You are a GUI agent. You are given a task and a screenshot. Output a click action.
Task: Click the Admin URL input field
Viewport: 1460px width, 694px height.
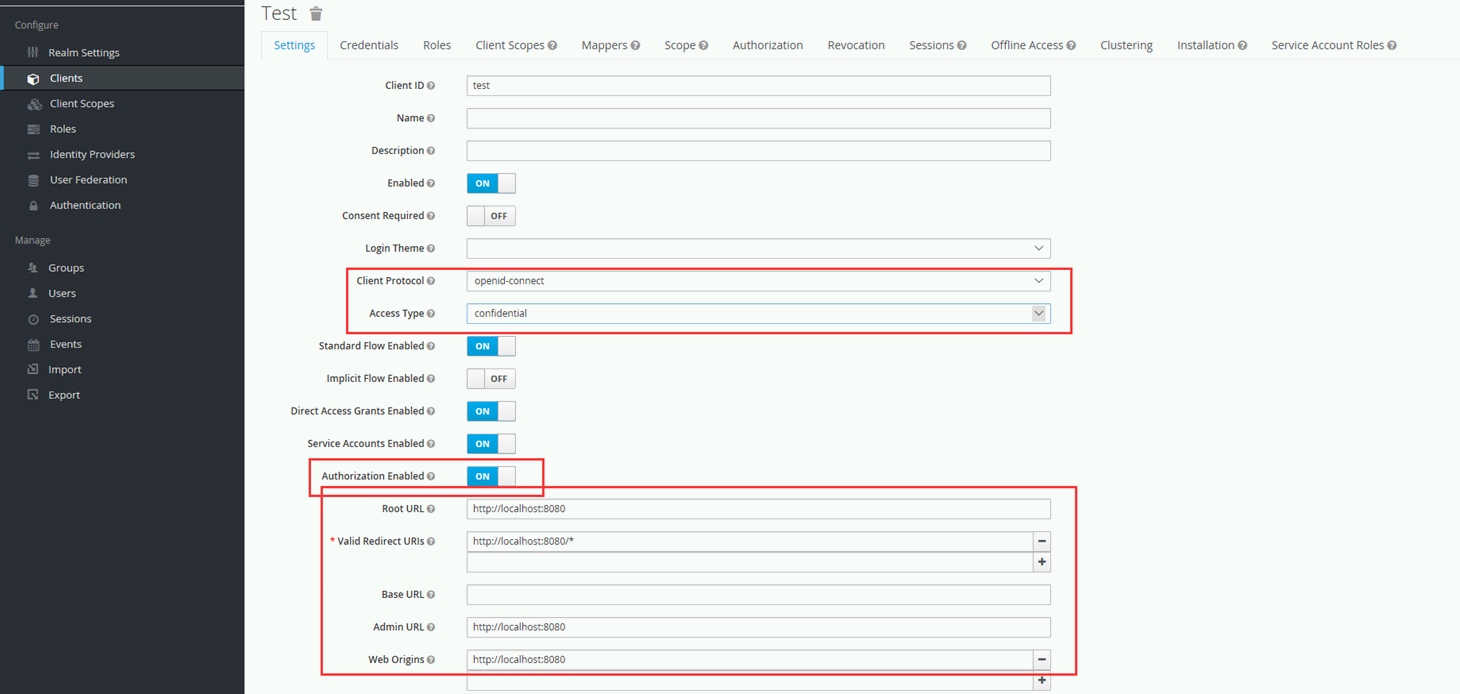click(x=758, y=627)
